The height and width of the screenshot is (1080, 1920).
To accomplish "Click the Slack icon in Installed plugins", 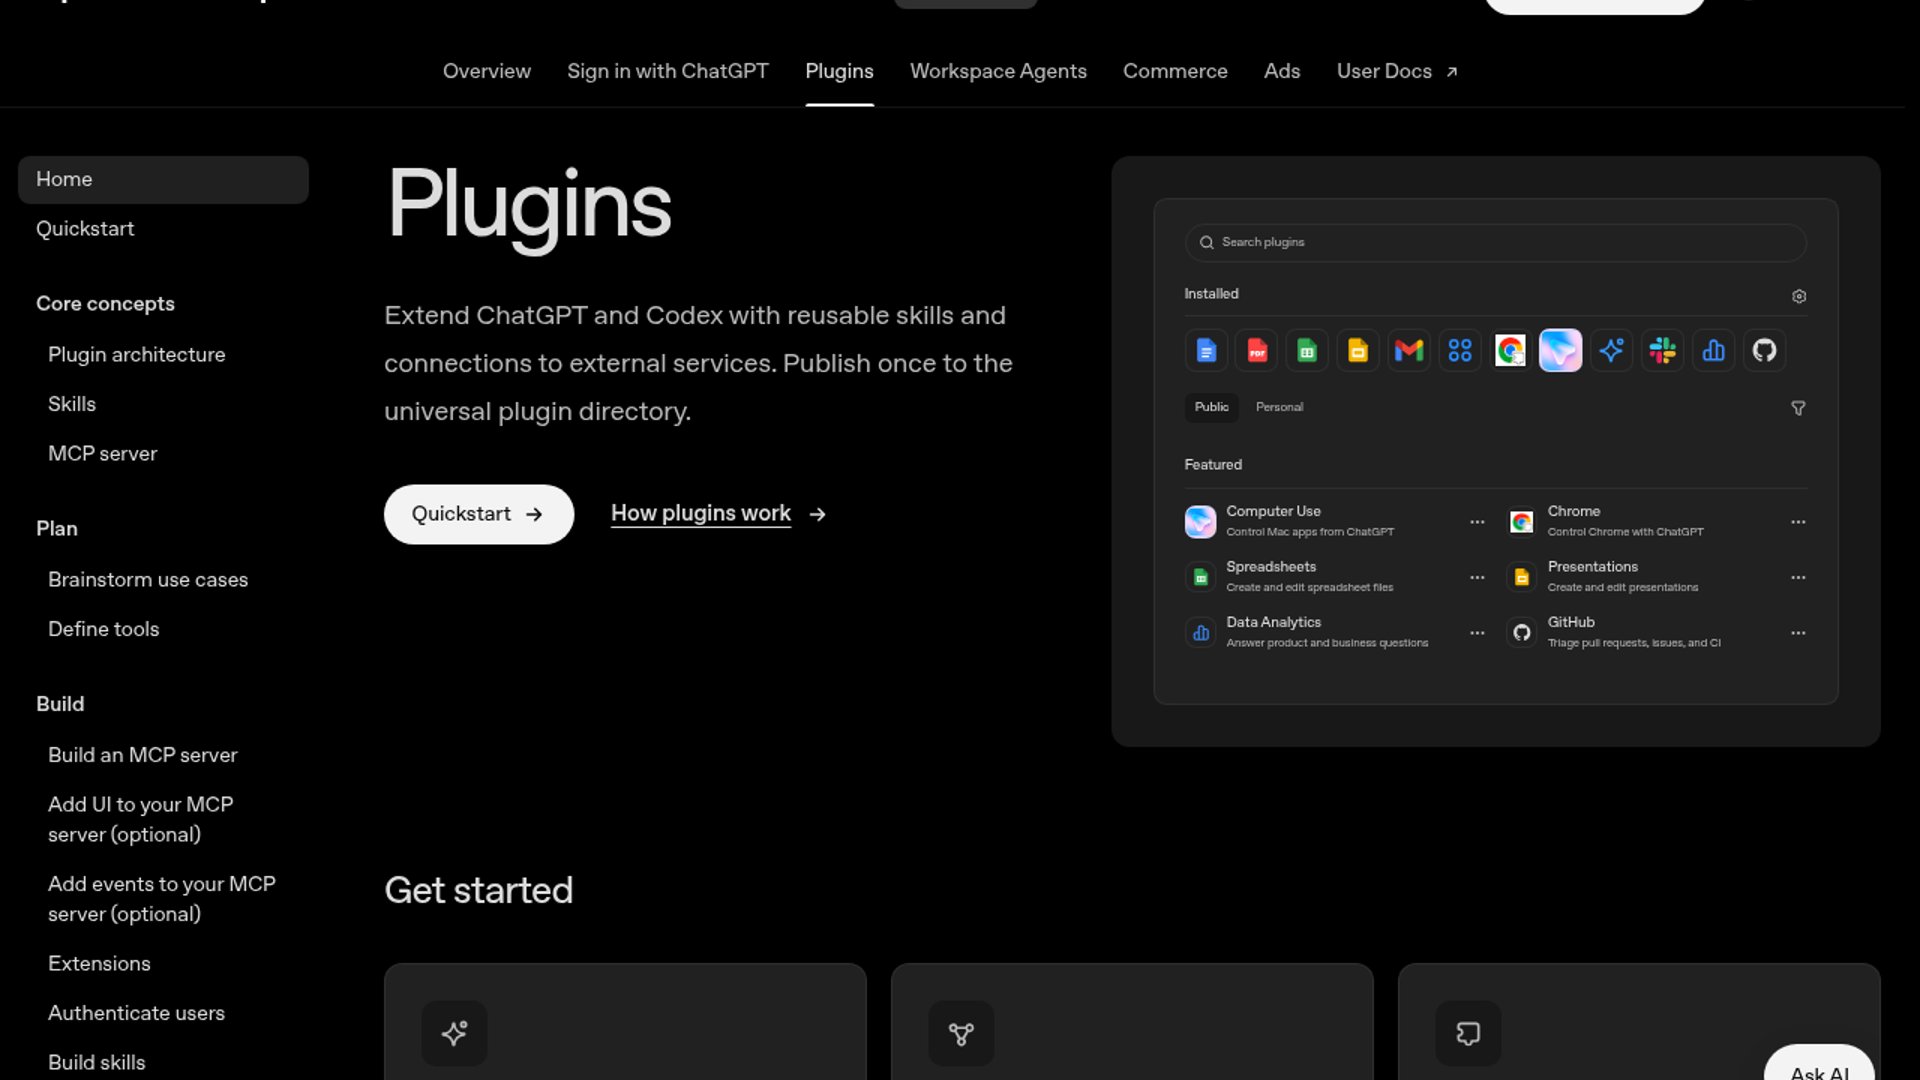I will 1663,351.
